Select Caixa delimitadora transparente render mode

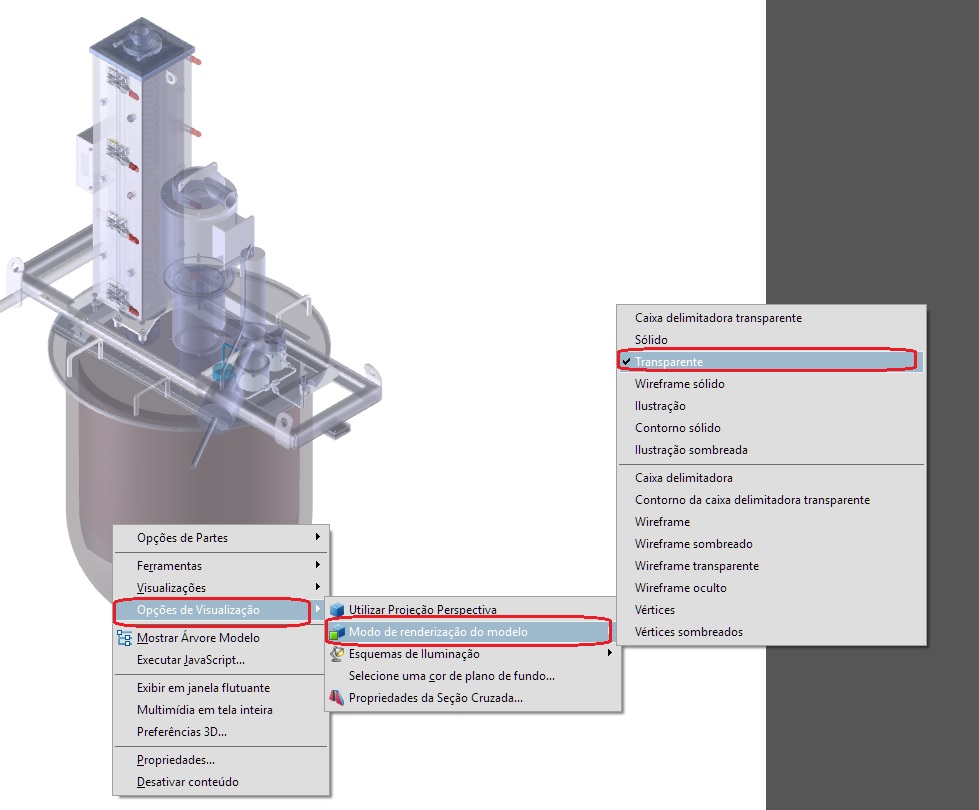(771, 318)
